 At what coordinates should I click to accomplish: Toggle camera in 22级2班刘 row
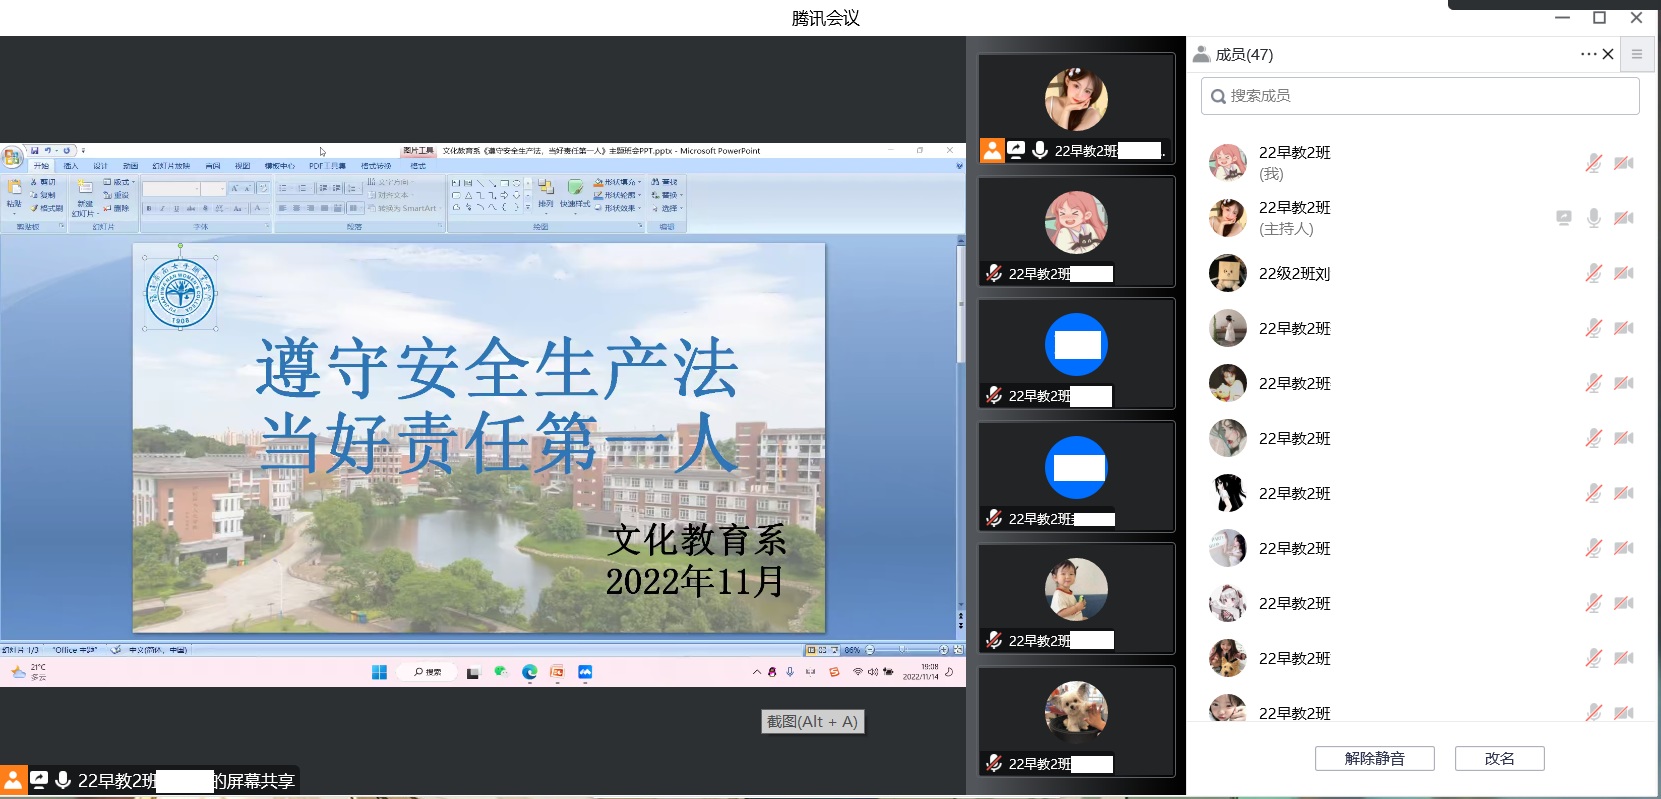tap(1624, 273)
